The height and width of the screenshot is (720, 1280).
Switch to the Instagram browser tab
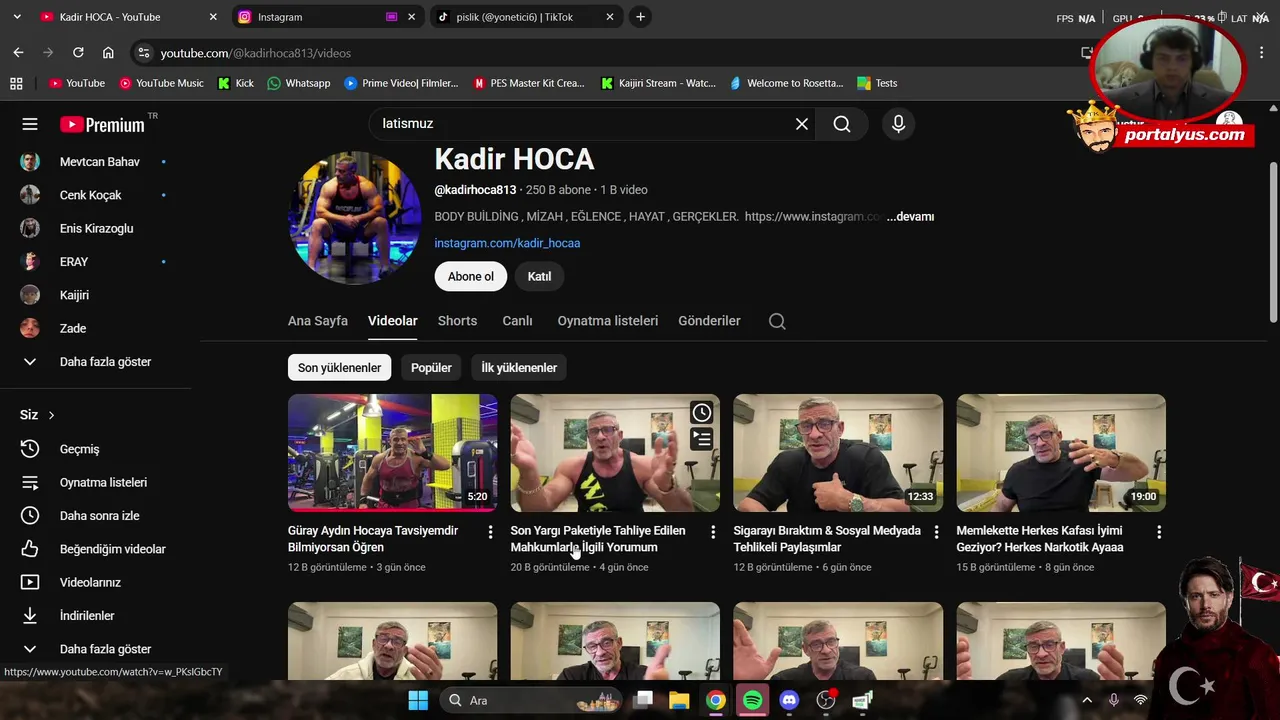[x=326, y=17]
